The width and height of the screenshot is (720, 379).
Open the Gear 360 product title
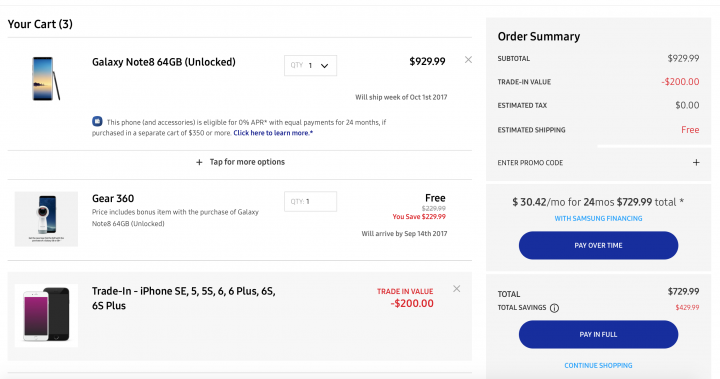coord(113,198)
